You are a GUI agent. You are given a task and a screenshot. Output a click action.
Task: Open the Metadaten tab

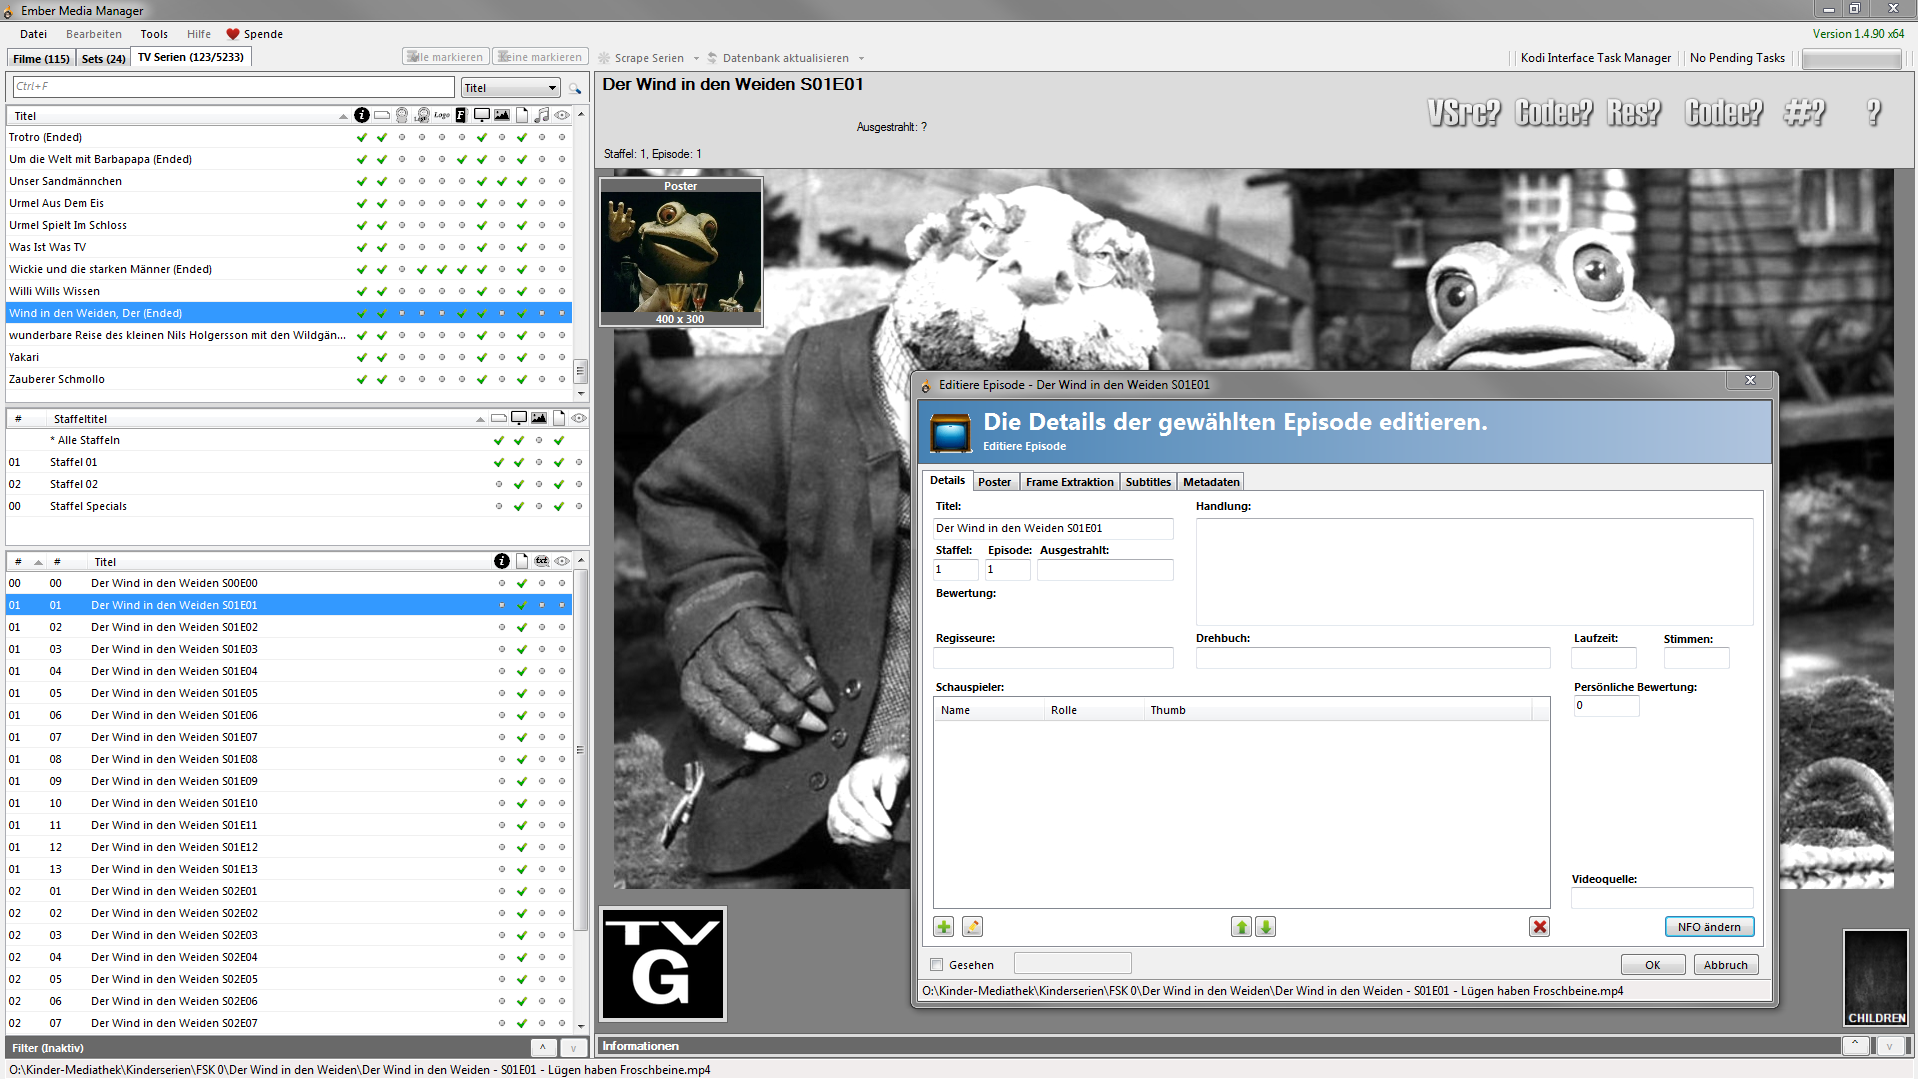(x=1211, y=482)
